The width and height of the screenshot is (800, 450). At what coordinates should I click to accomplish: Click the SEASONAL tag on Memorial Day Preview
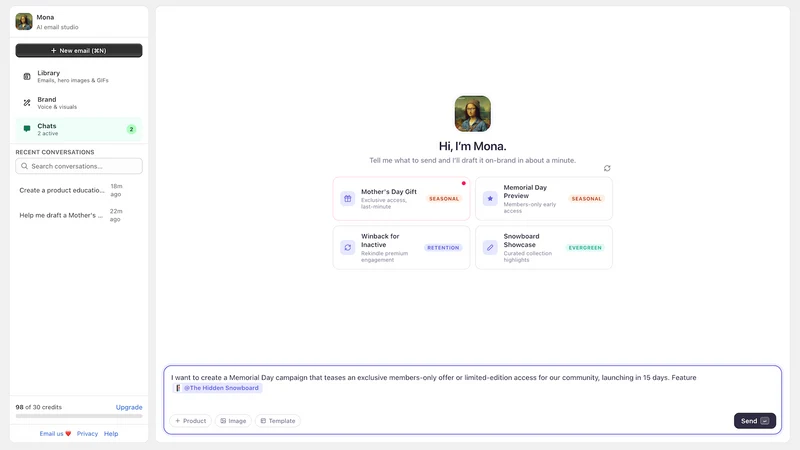pyautogui.click(x=586, y=198)
